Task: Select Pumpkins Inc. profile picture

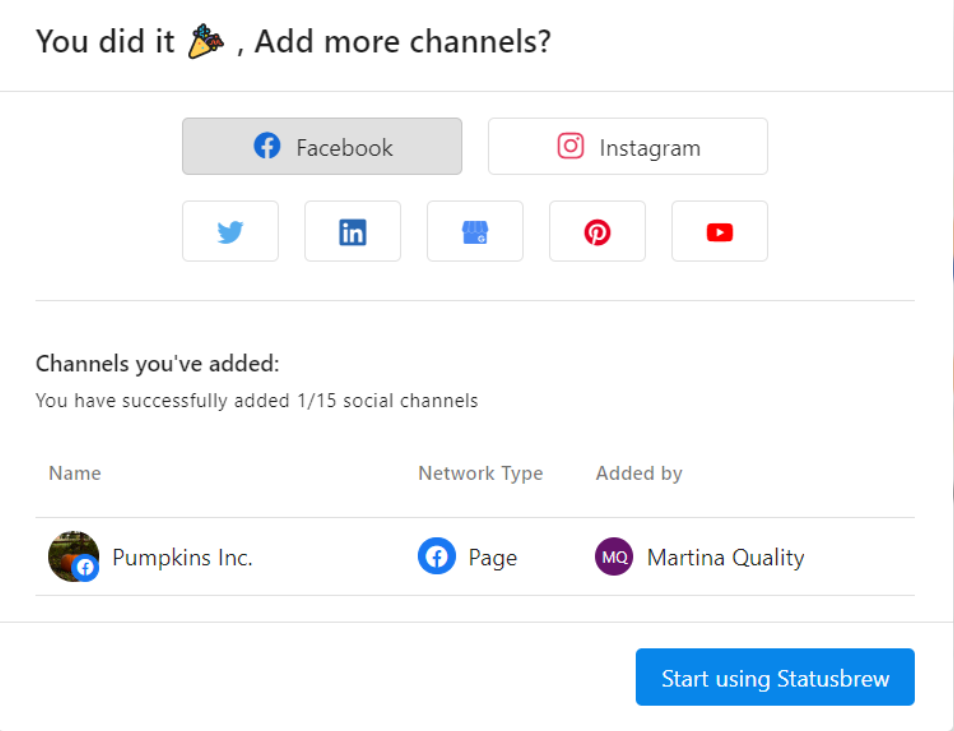Action: (74, 556)
